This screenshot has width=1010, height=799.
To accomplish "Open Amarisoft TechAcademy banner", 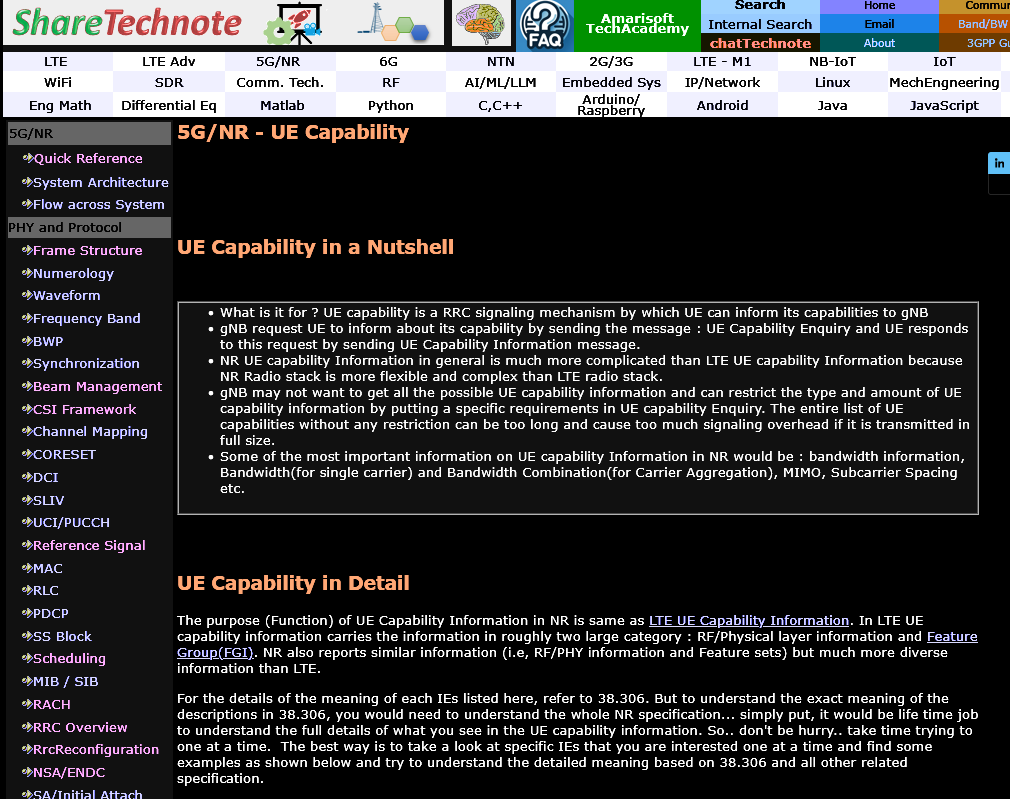I will tap(637, 24).
